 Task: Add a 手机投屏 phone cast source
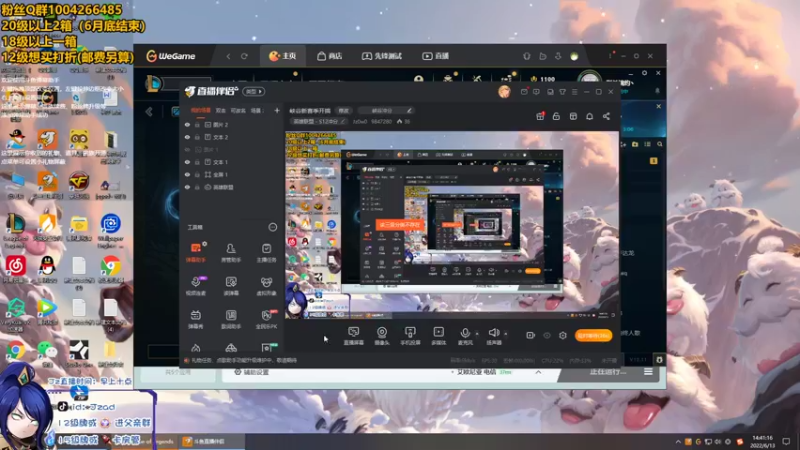click(410, 336)
